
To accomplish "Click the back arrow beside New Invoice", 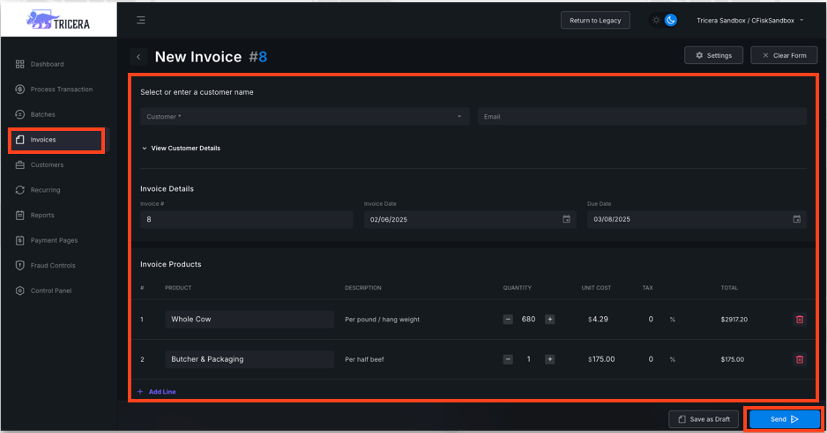I will [x=139, y=57].
